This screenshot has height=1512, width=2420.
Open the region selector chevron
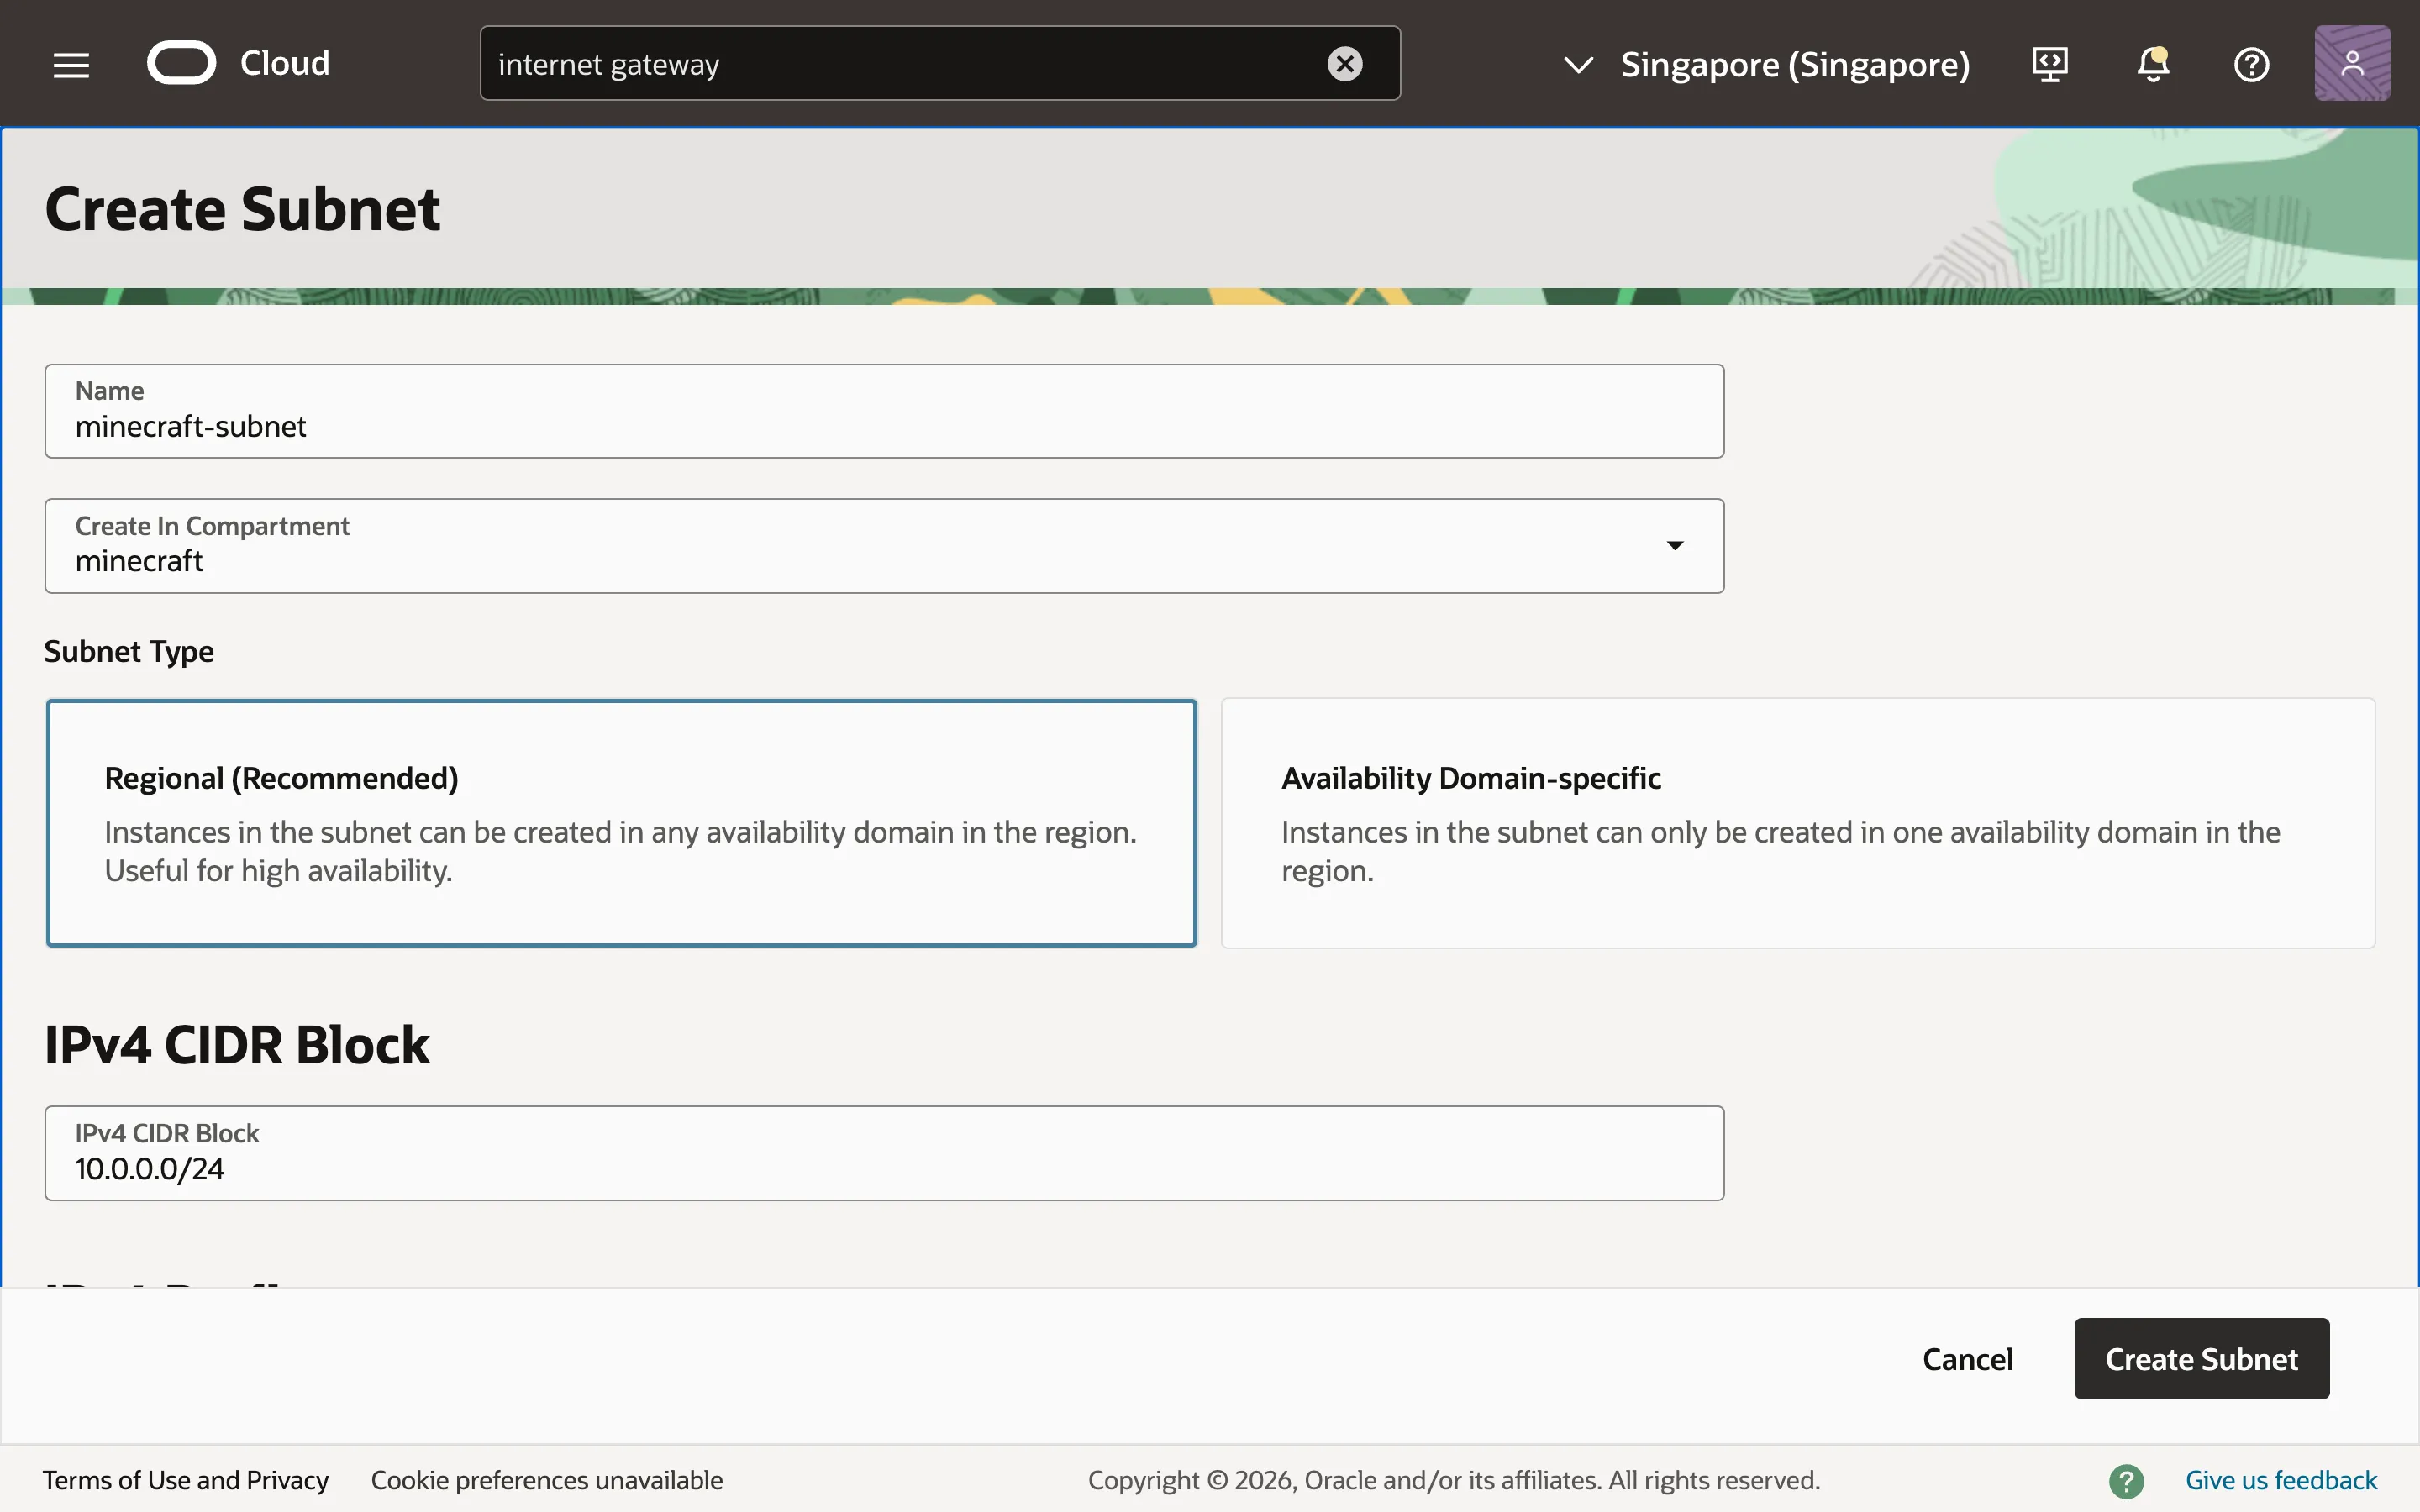click(1577, 64)
